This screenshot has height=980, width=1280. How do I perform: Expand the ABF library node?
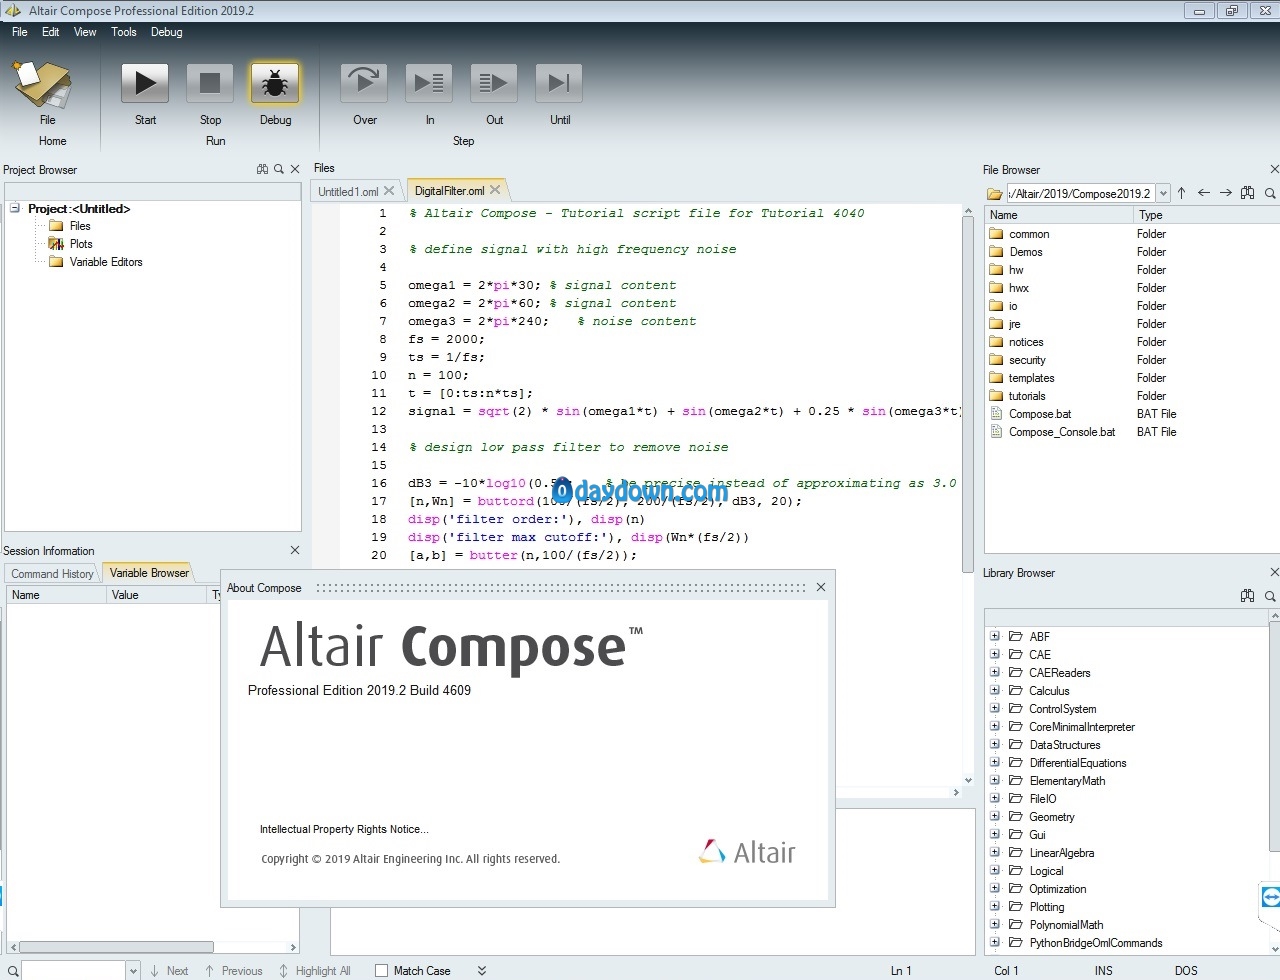[994, 636]
